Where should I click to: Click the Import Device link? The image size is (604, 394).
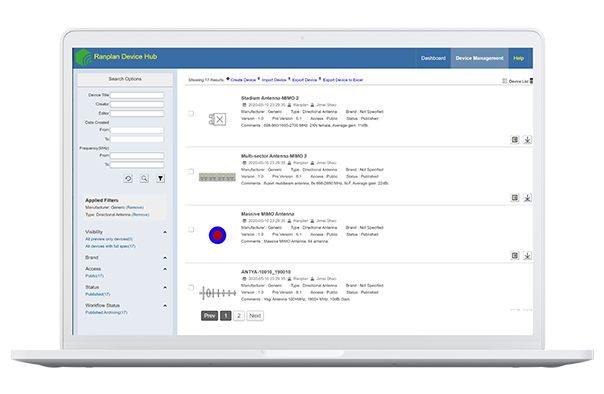click(x=274, y=80)
